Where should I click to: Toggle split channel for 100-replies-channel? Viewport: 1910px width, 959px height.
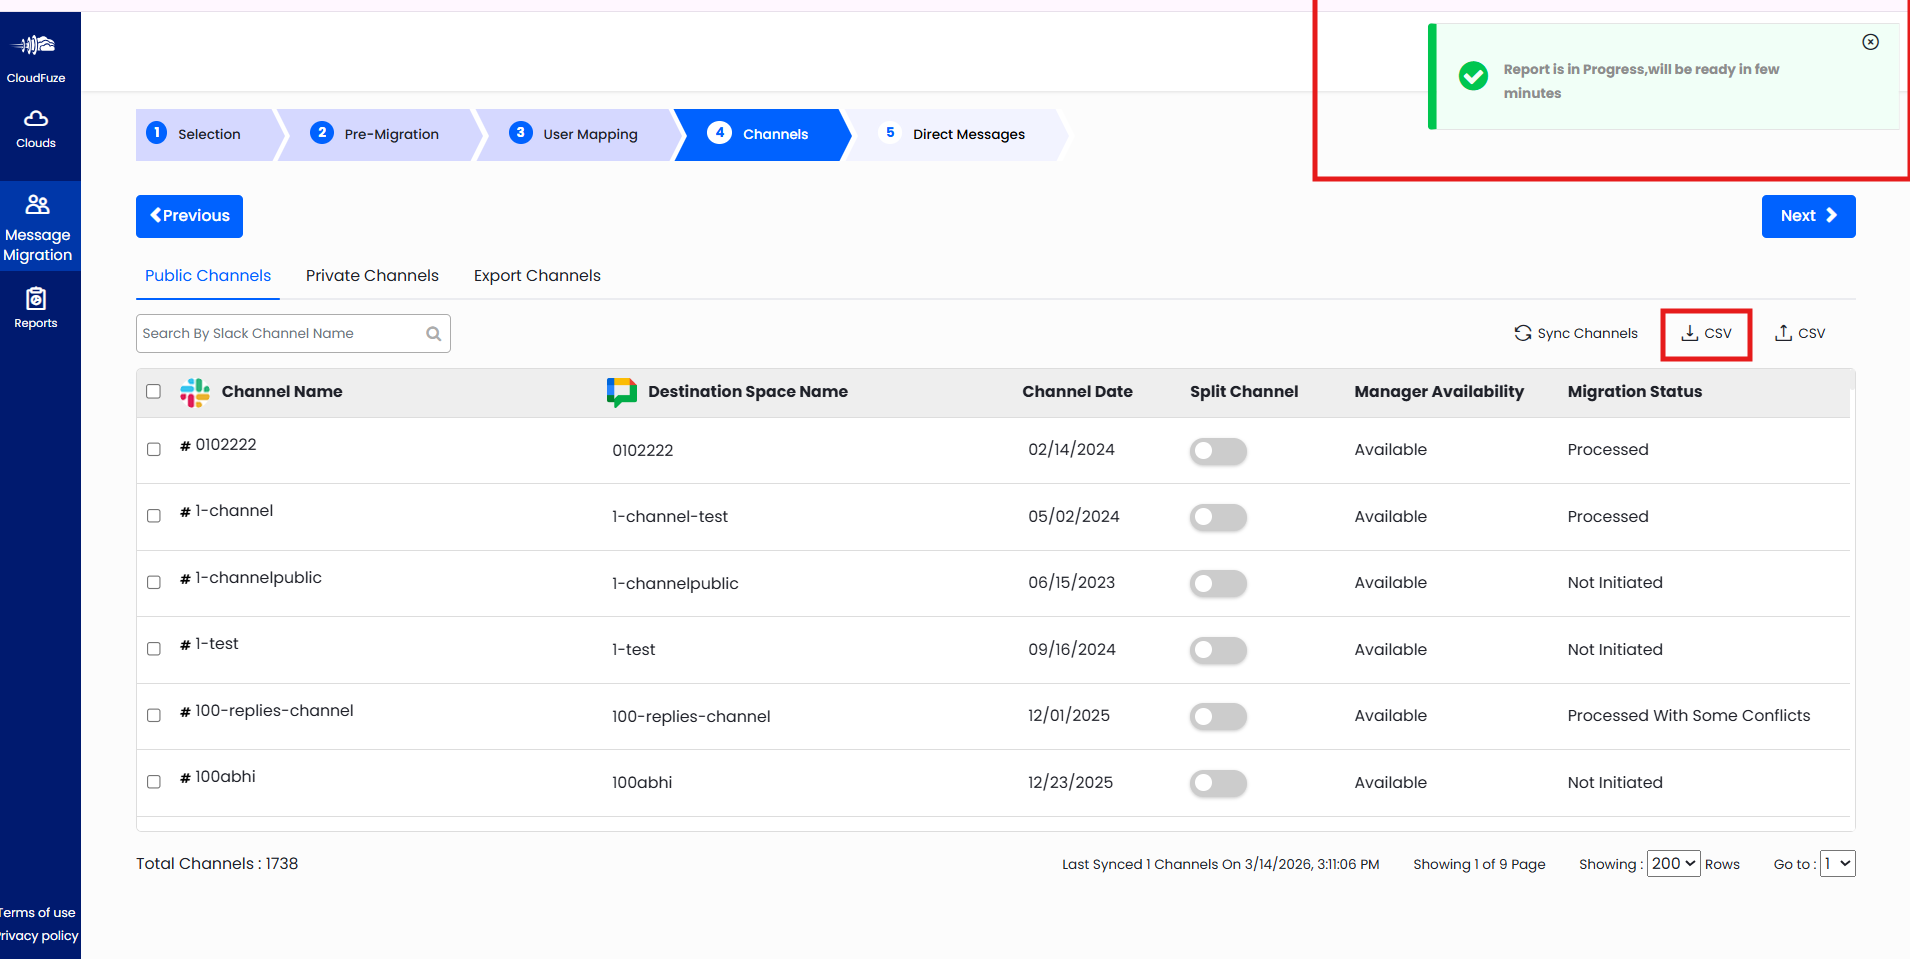(1218, 717)
